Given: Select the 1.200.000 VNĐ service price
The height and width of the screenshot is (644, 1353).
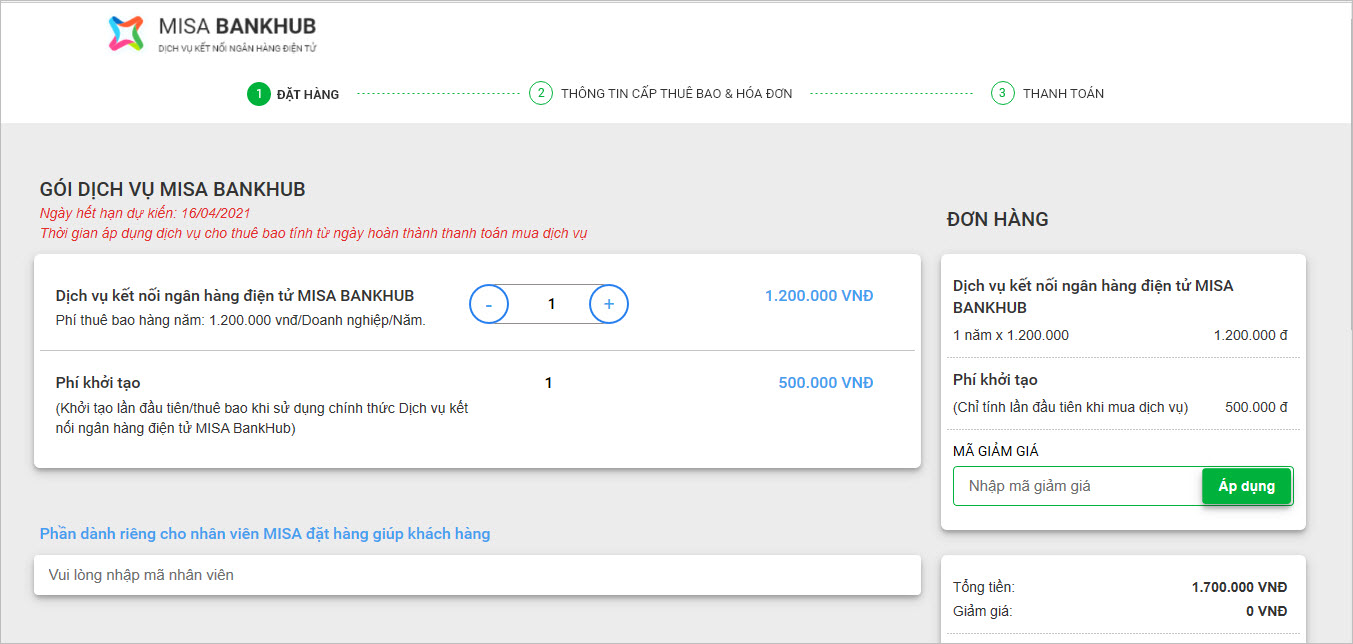Looking at the screenshot, I should tap(818, 296).
